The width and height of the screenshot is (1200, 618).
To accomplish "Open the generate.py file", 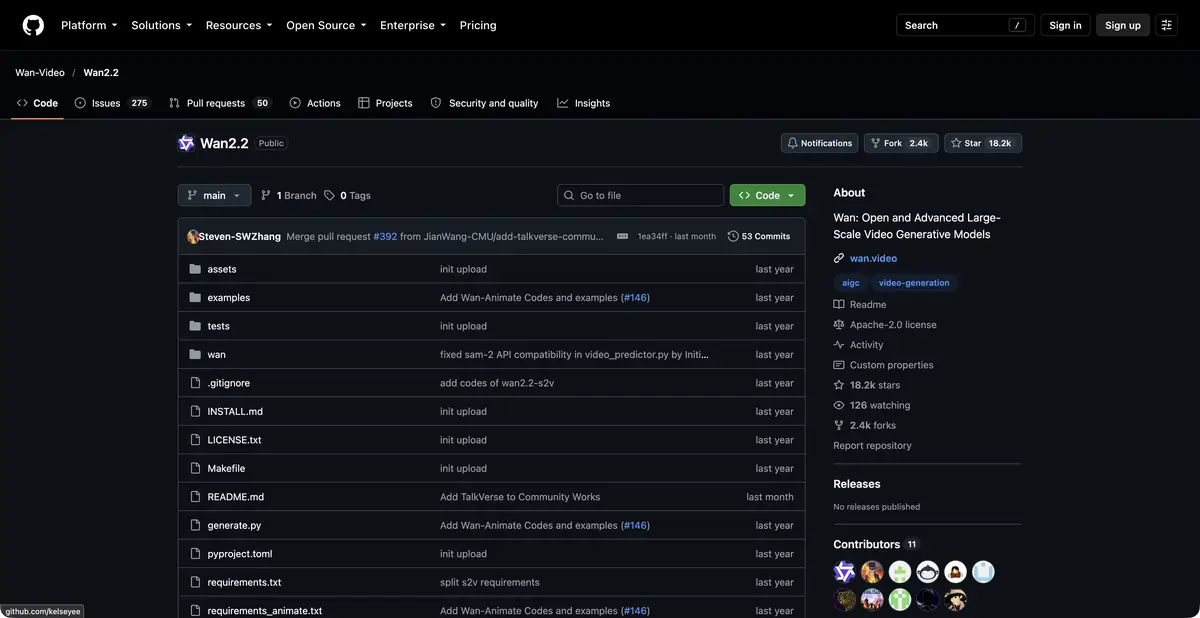I will coord(234,525).
